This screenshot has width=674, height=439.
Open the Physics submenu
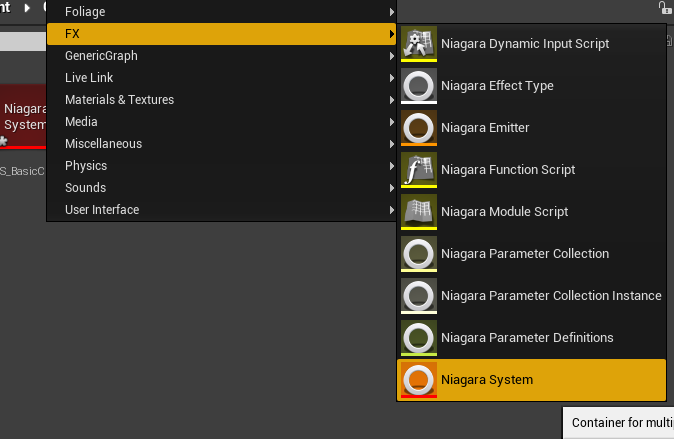221,166
